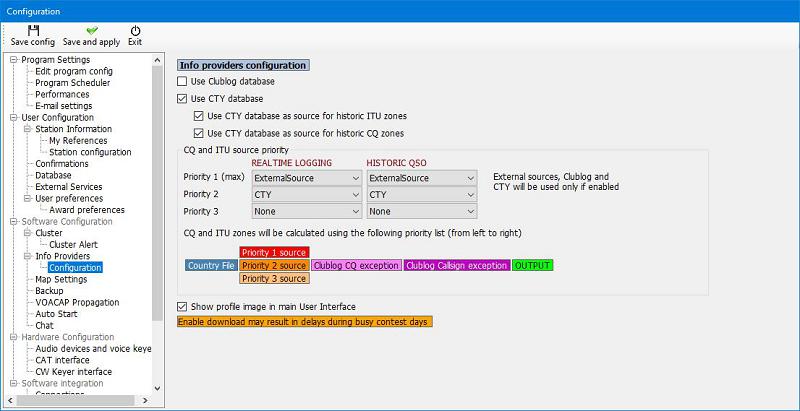This screenshot has width=800, height=411.
Task: Open E-mail settings
Action: click(x=64, y=106)
